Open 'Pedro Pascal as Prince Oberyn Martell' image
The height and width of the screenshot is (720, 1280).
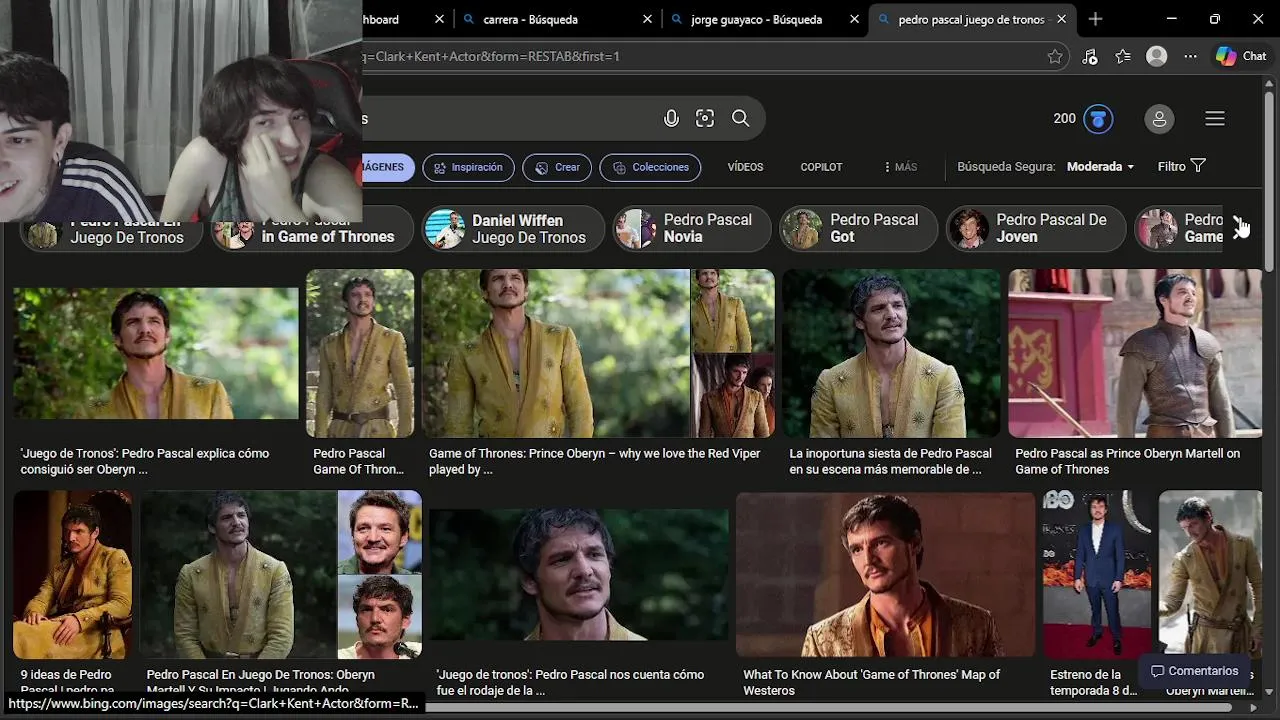1135,353
